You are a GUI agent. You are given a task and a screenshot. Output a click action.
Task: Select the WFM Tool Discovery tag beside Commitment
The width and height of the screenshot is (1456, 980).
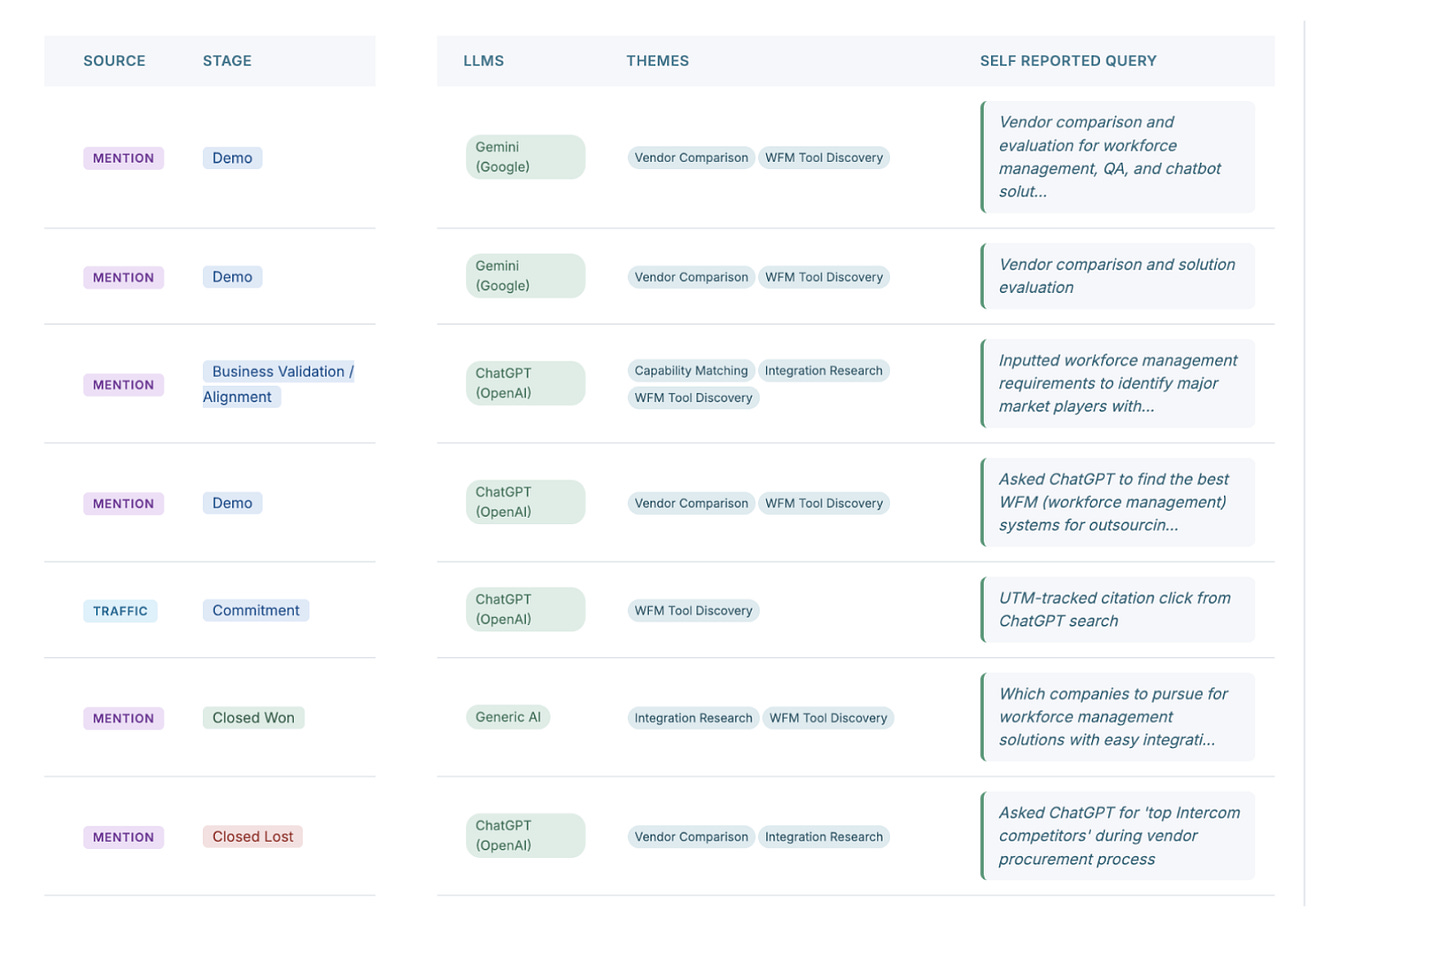(x=693, y=610)
